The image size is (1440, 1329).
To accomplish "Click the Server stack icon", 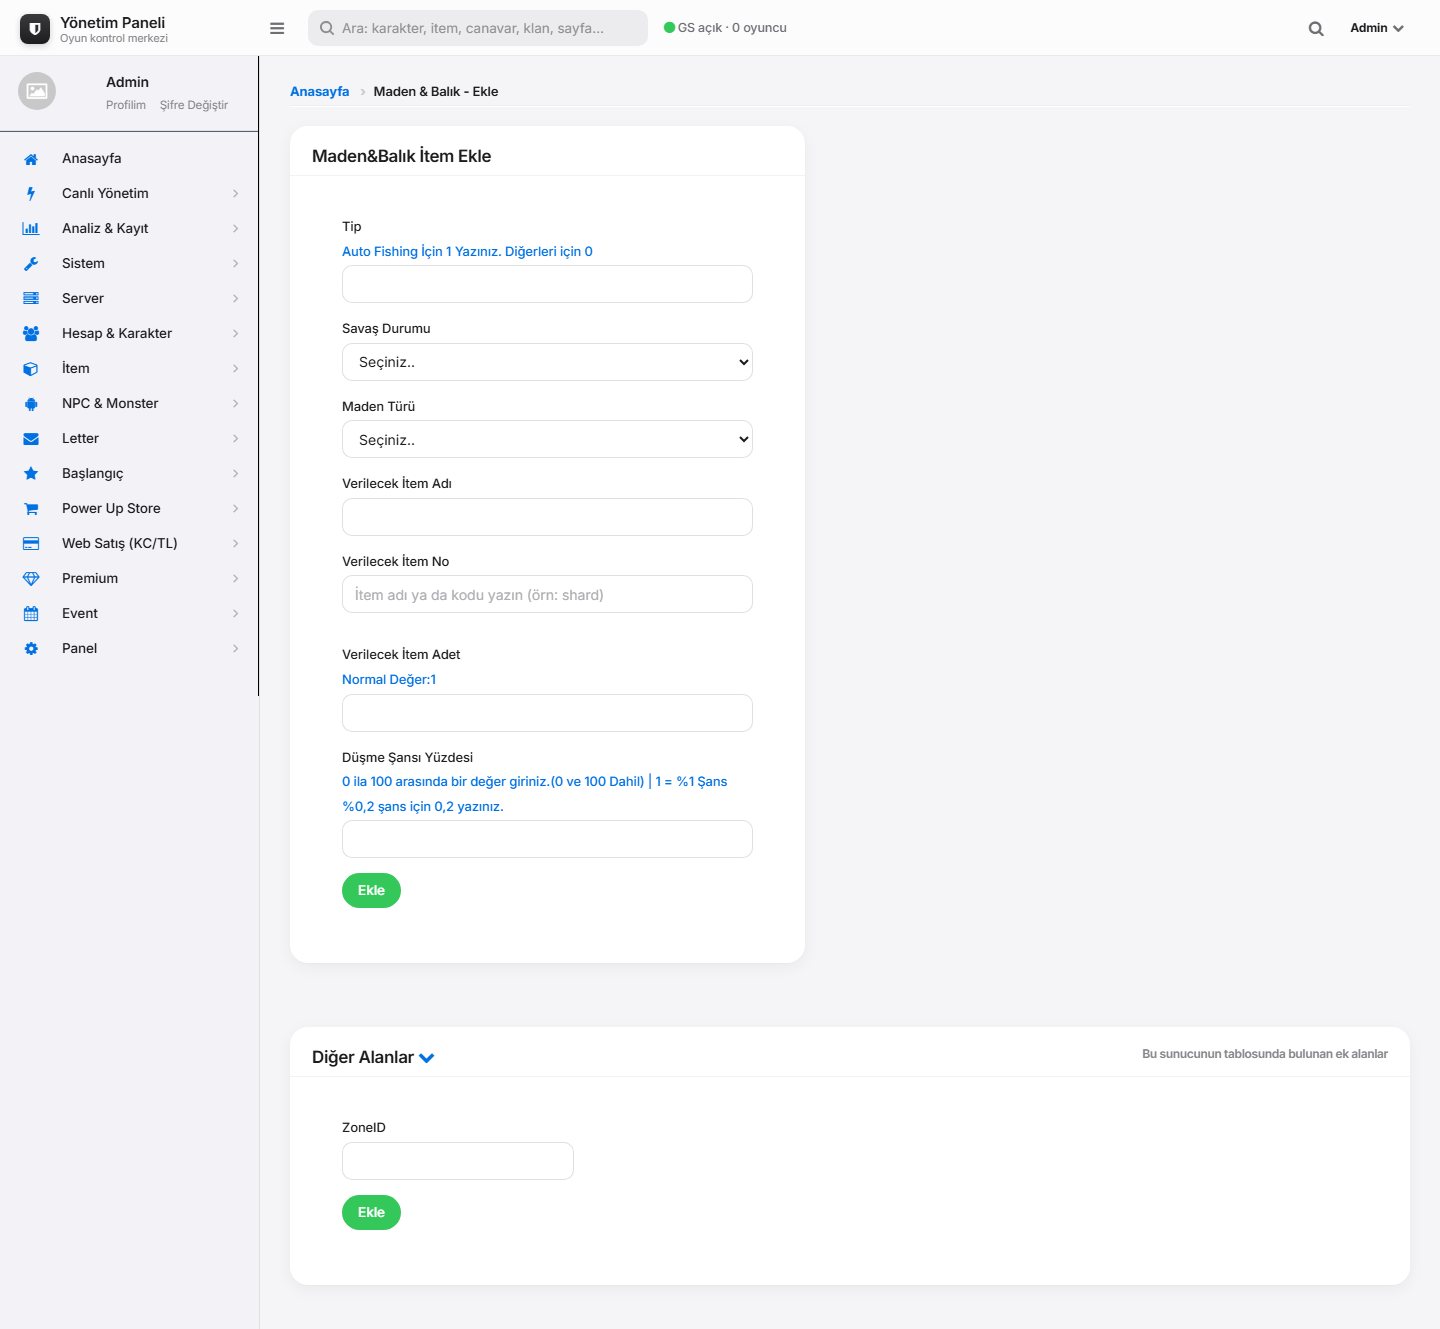I will [31, 299].
